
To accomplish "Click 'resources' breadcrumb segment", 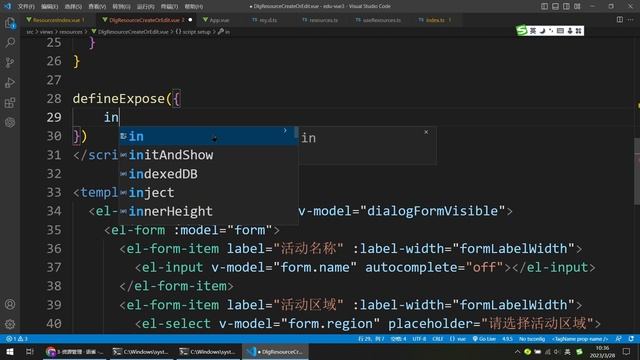I will pos(71,32).
